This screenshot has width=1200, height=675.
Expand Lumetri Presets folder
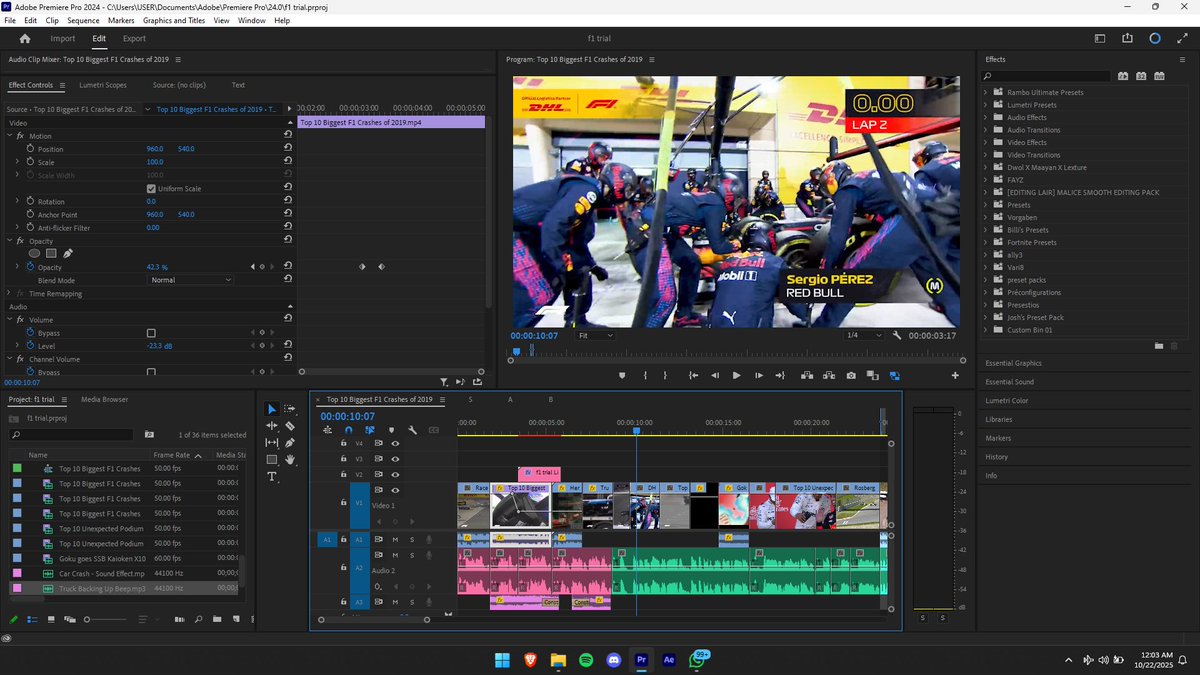click(x=985, y=105)
